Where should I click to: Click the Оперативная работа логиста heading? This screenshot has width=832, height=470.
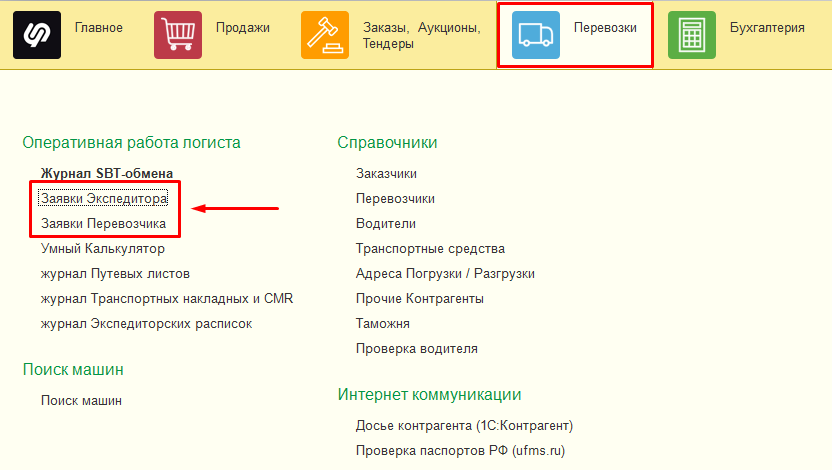click(132, 142)
